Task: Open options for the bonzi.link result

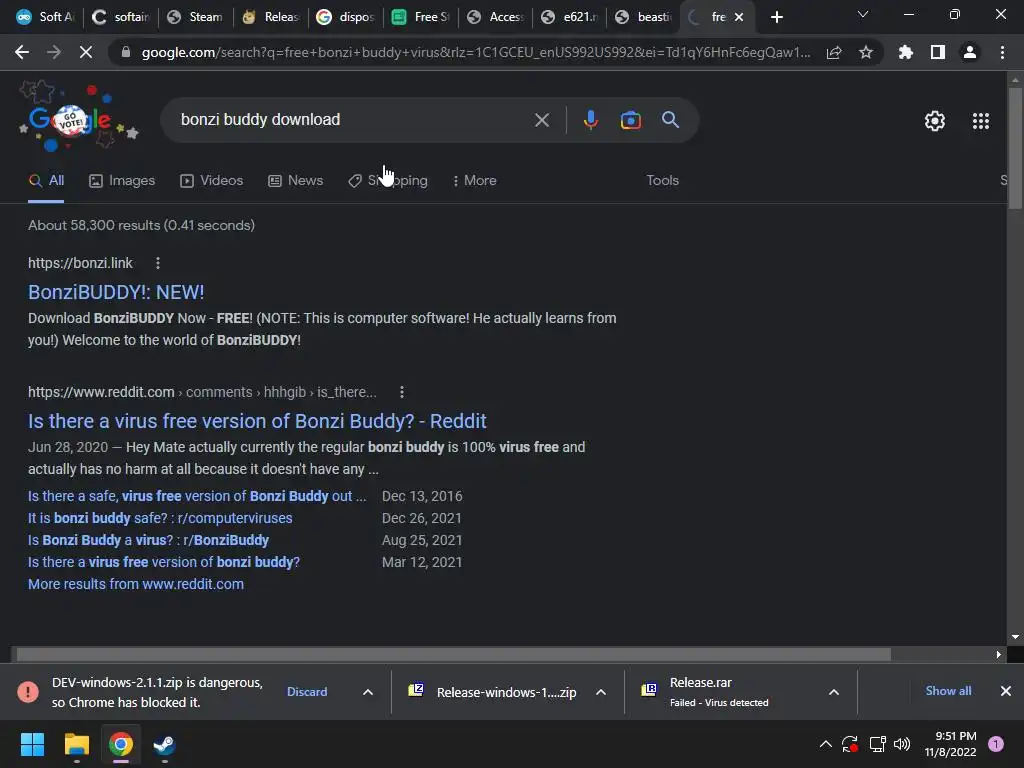Action: pyautogui.click(x=157, y=263)
